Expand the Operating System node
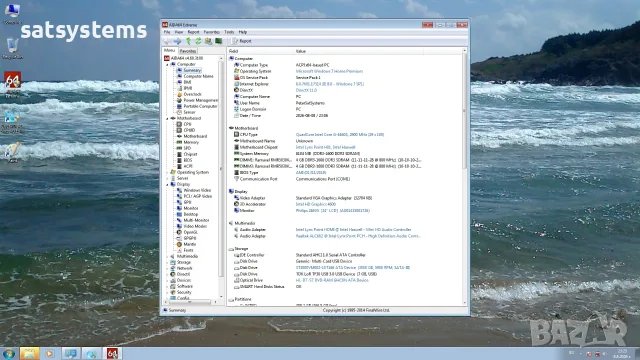The width and height of the screenshot is (640, 360). (167, 172)
